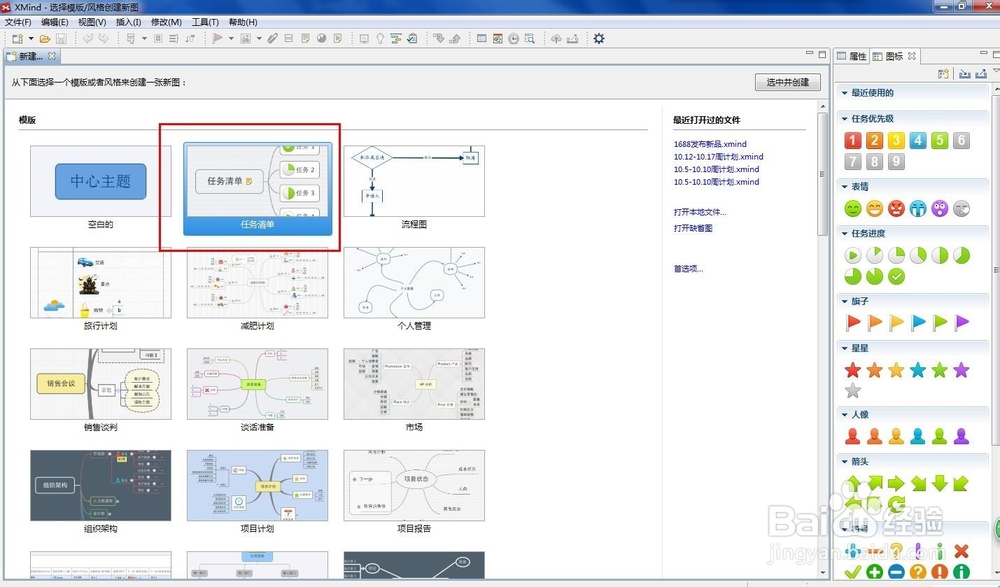Click the 首选项... link
1000x587 pixels.
(x=688, y=269)
